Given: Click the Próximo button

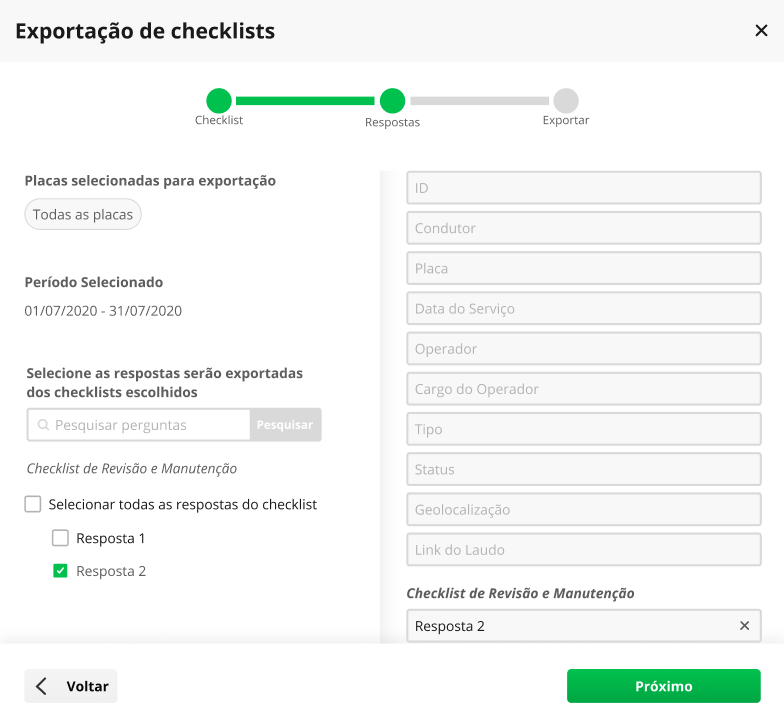Looking at the screenshot, I should click(664, 686).
